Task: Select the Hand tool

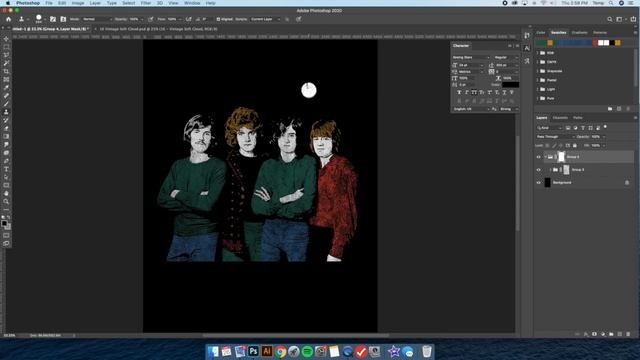Action: [x=6, y=193]
